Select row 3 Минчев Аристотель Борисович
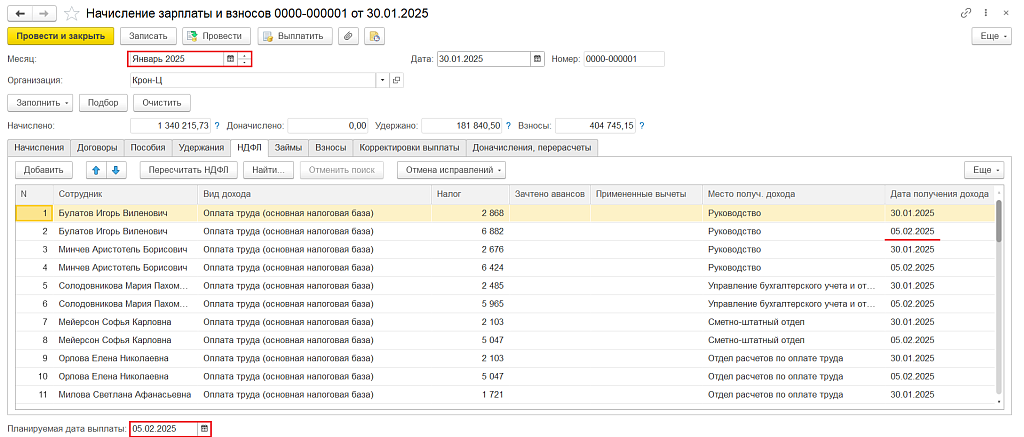 click(x=505, y=250)
